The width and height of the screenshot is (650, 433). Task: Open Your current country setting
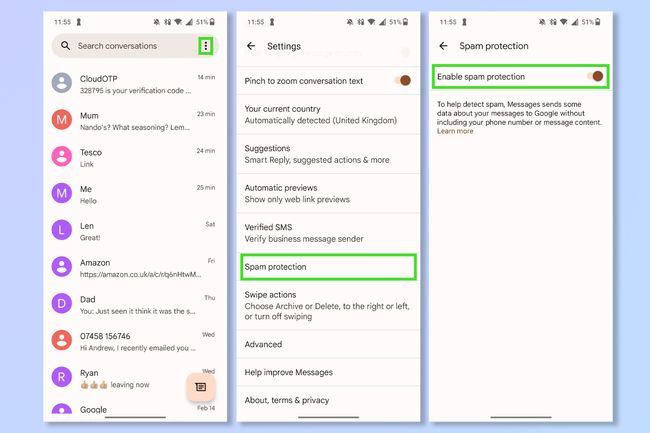[x=328, y=115]
